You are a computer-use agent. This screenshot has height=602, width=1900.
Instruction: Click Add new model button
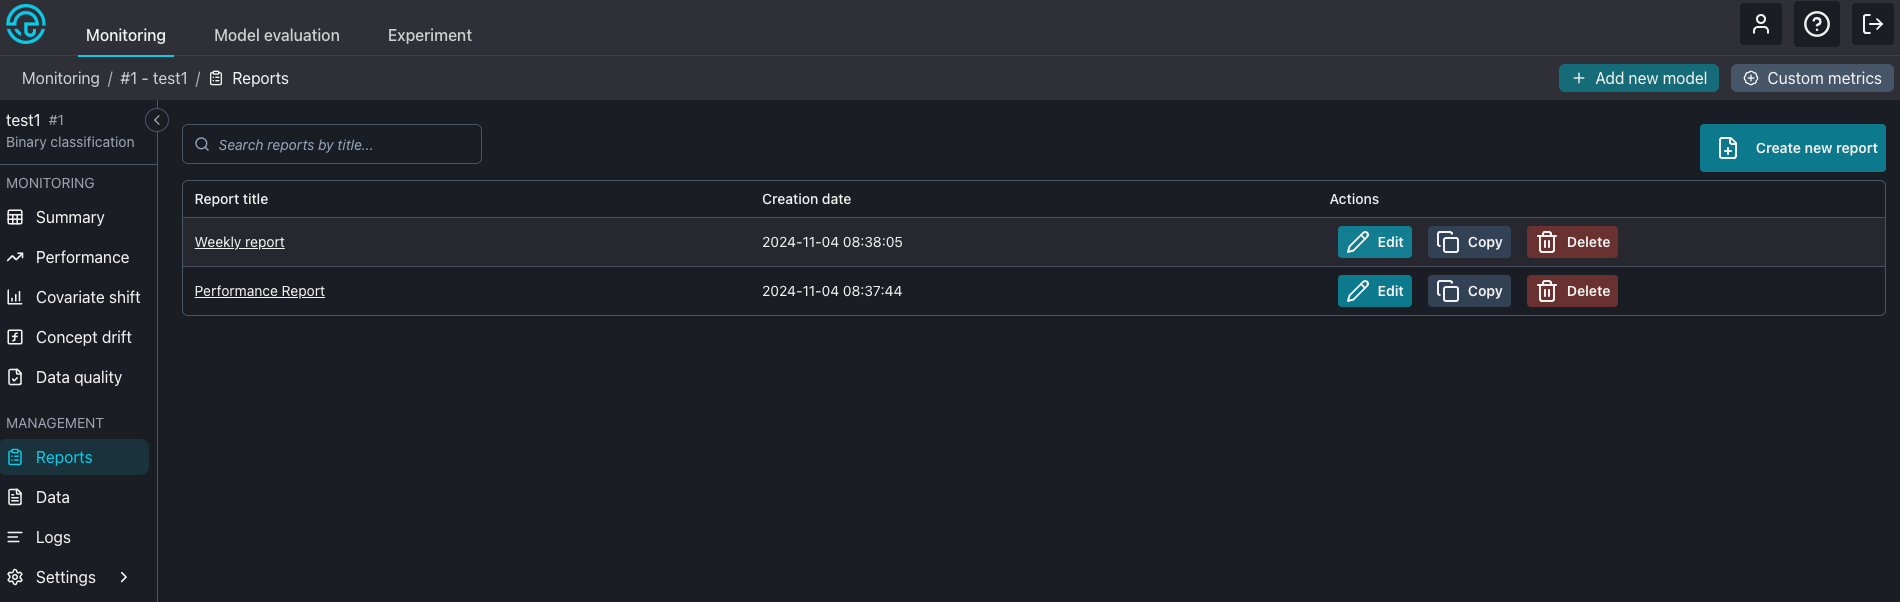(x=1638, y=78)
